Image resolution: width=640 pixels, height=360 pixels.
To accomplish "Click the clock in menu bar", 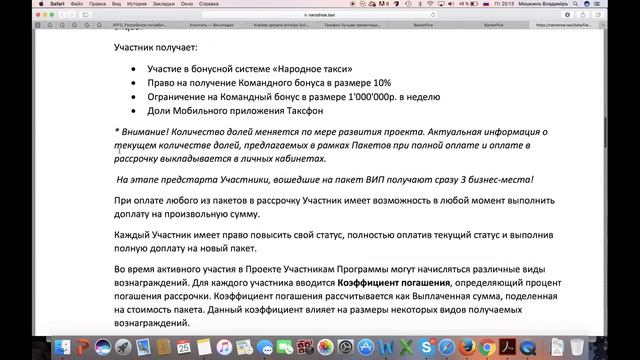I will (x=504, y=4).
